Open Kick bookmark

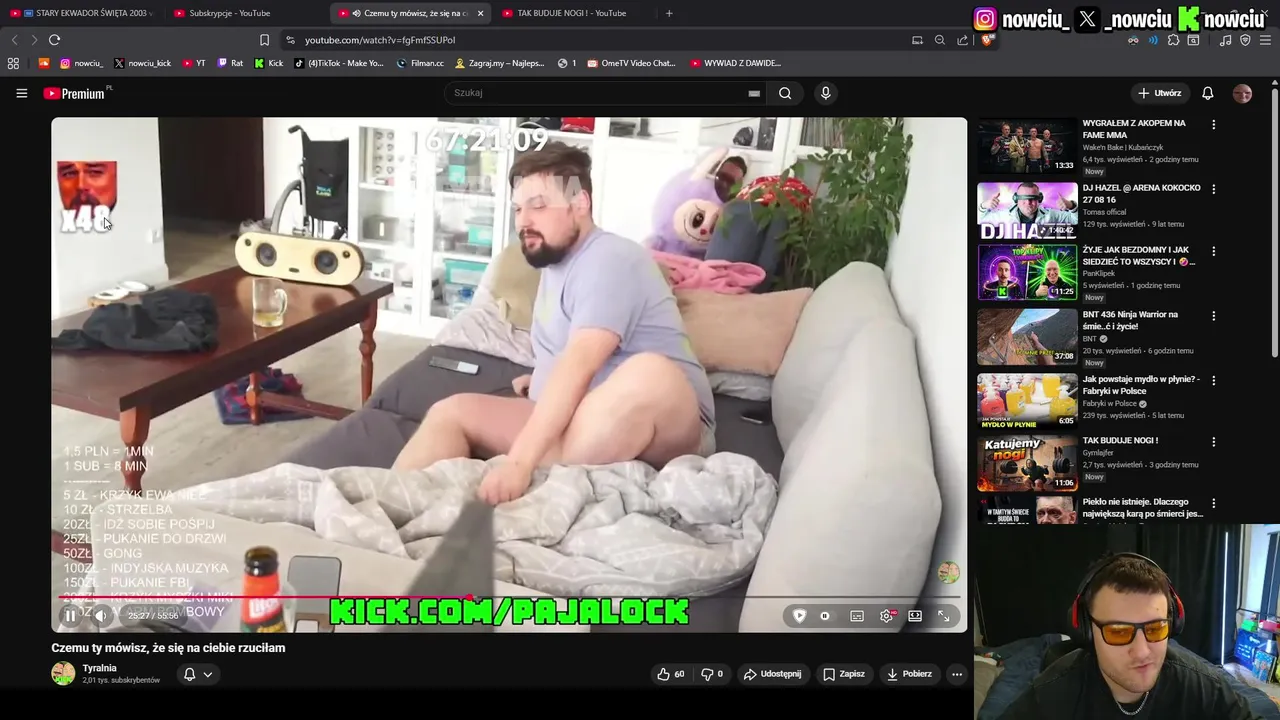(269, 63)
